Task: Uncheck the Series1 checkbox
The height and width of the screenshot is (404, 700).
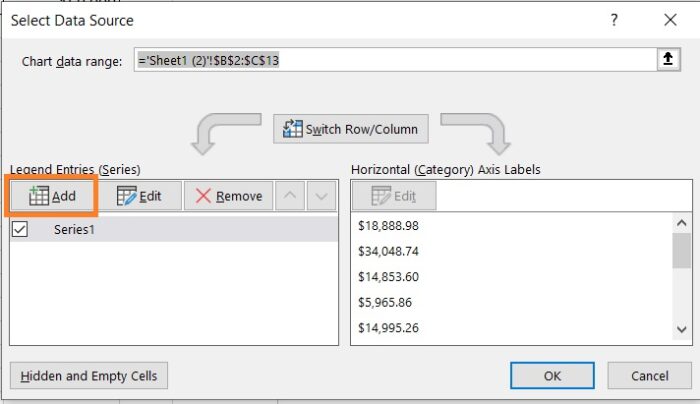Action: pyautogui.click(x=20, y=229)
